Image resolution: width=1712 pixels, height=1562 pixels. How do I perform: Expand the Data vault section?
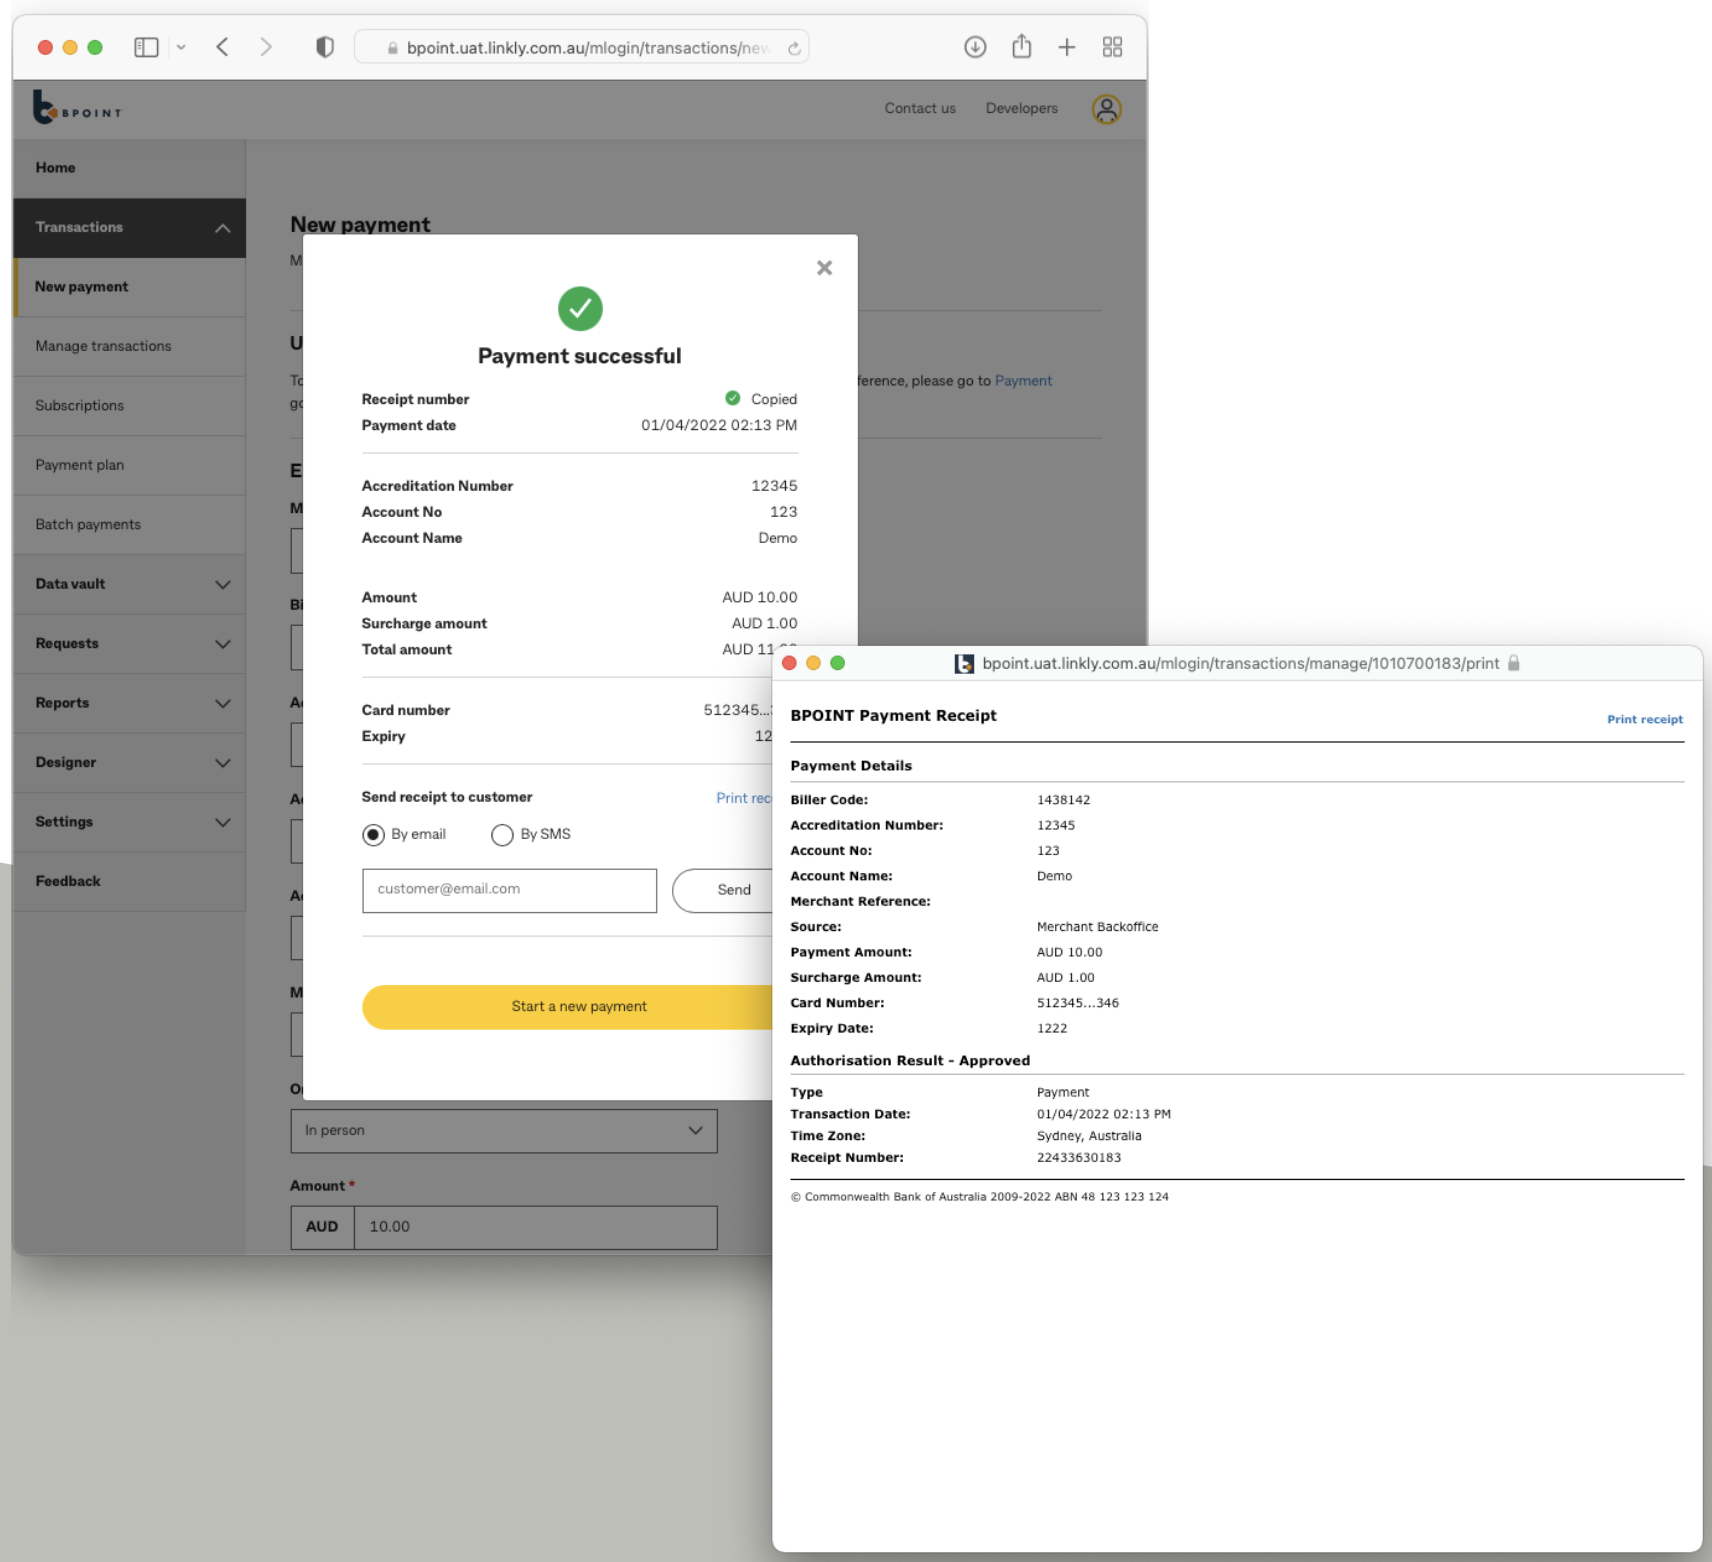128,584
